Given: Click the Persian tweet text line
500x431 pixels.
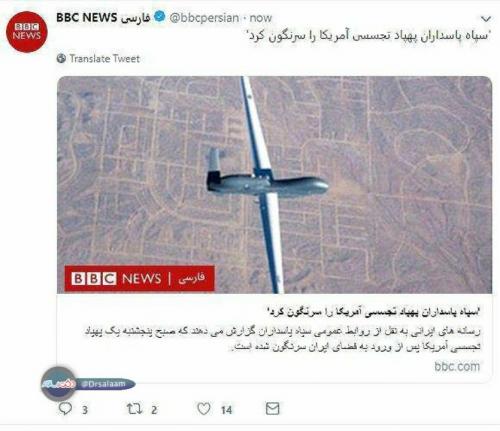Looking at the screenshot, I should 369,36.
